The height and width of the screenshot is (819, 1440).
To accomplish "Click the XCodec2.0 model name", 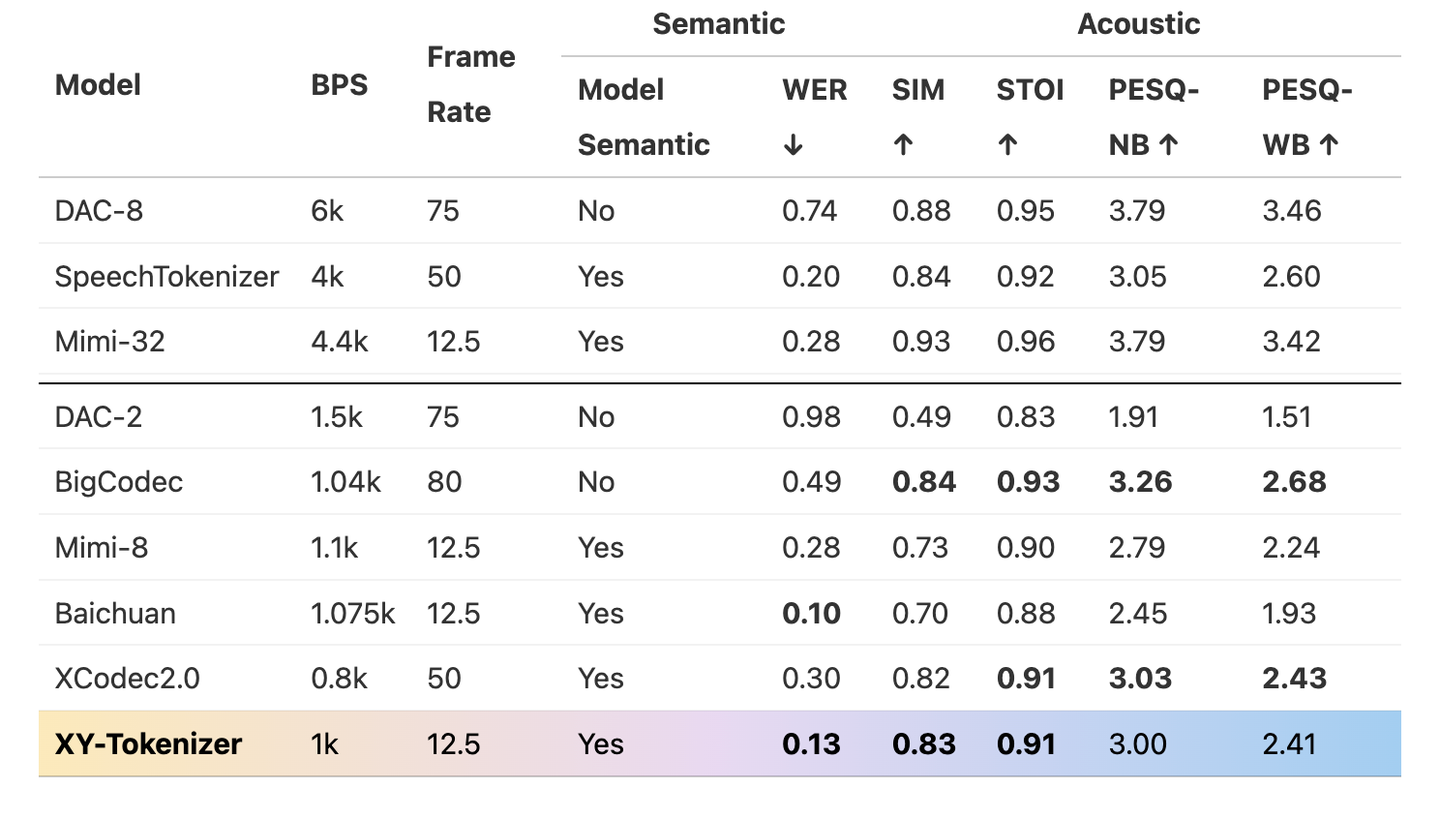I will coord(127,679).
